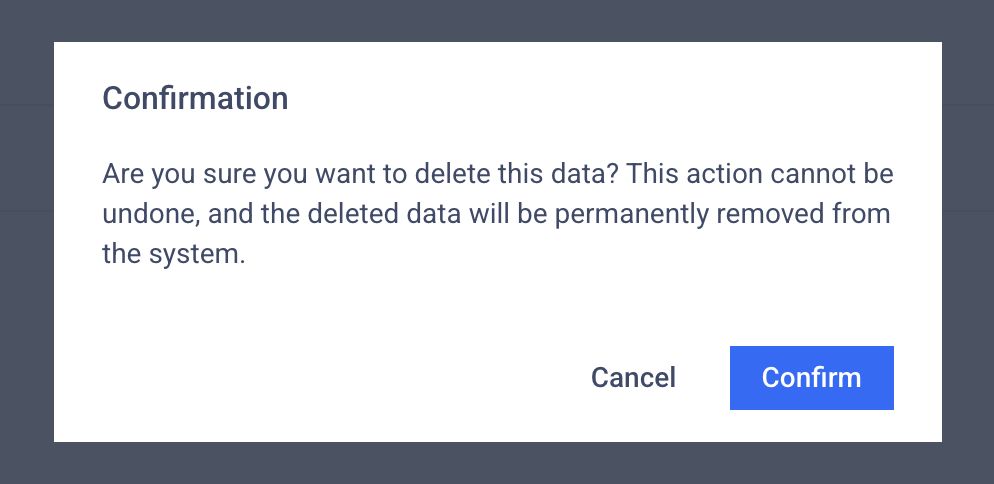Click the delete warning message text

[x=497, y=214]
